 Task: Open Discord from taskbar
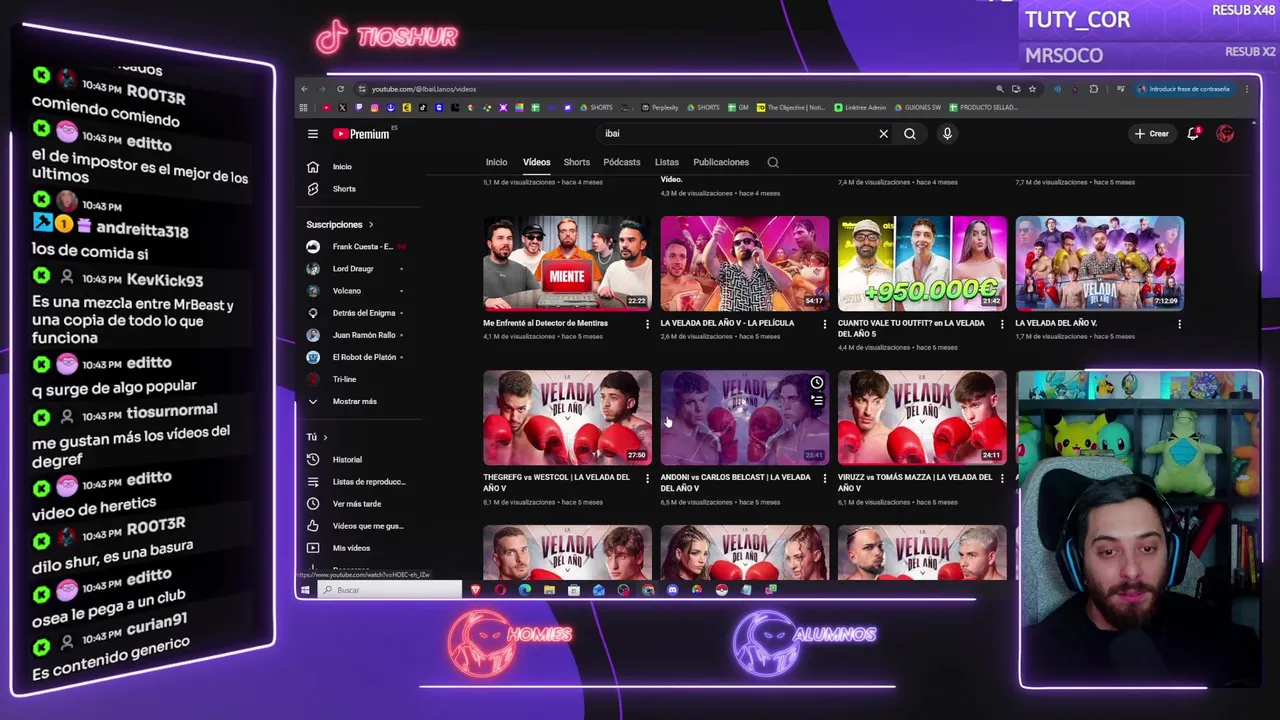click(x=672, y=590)
